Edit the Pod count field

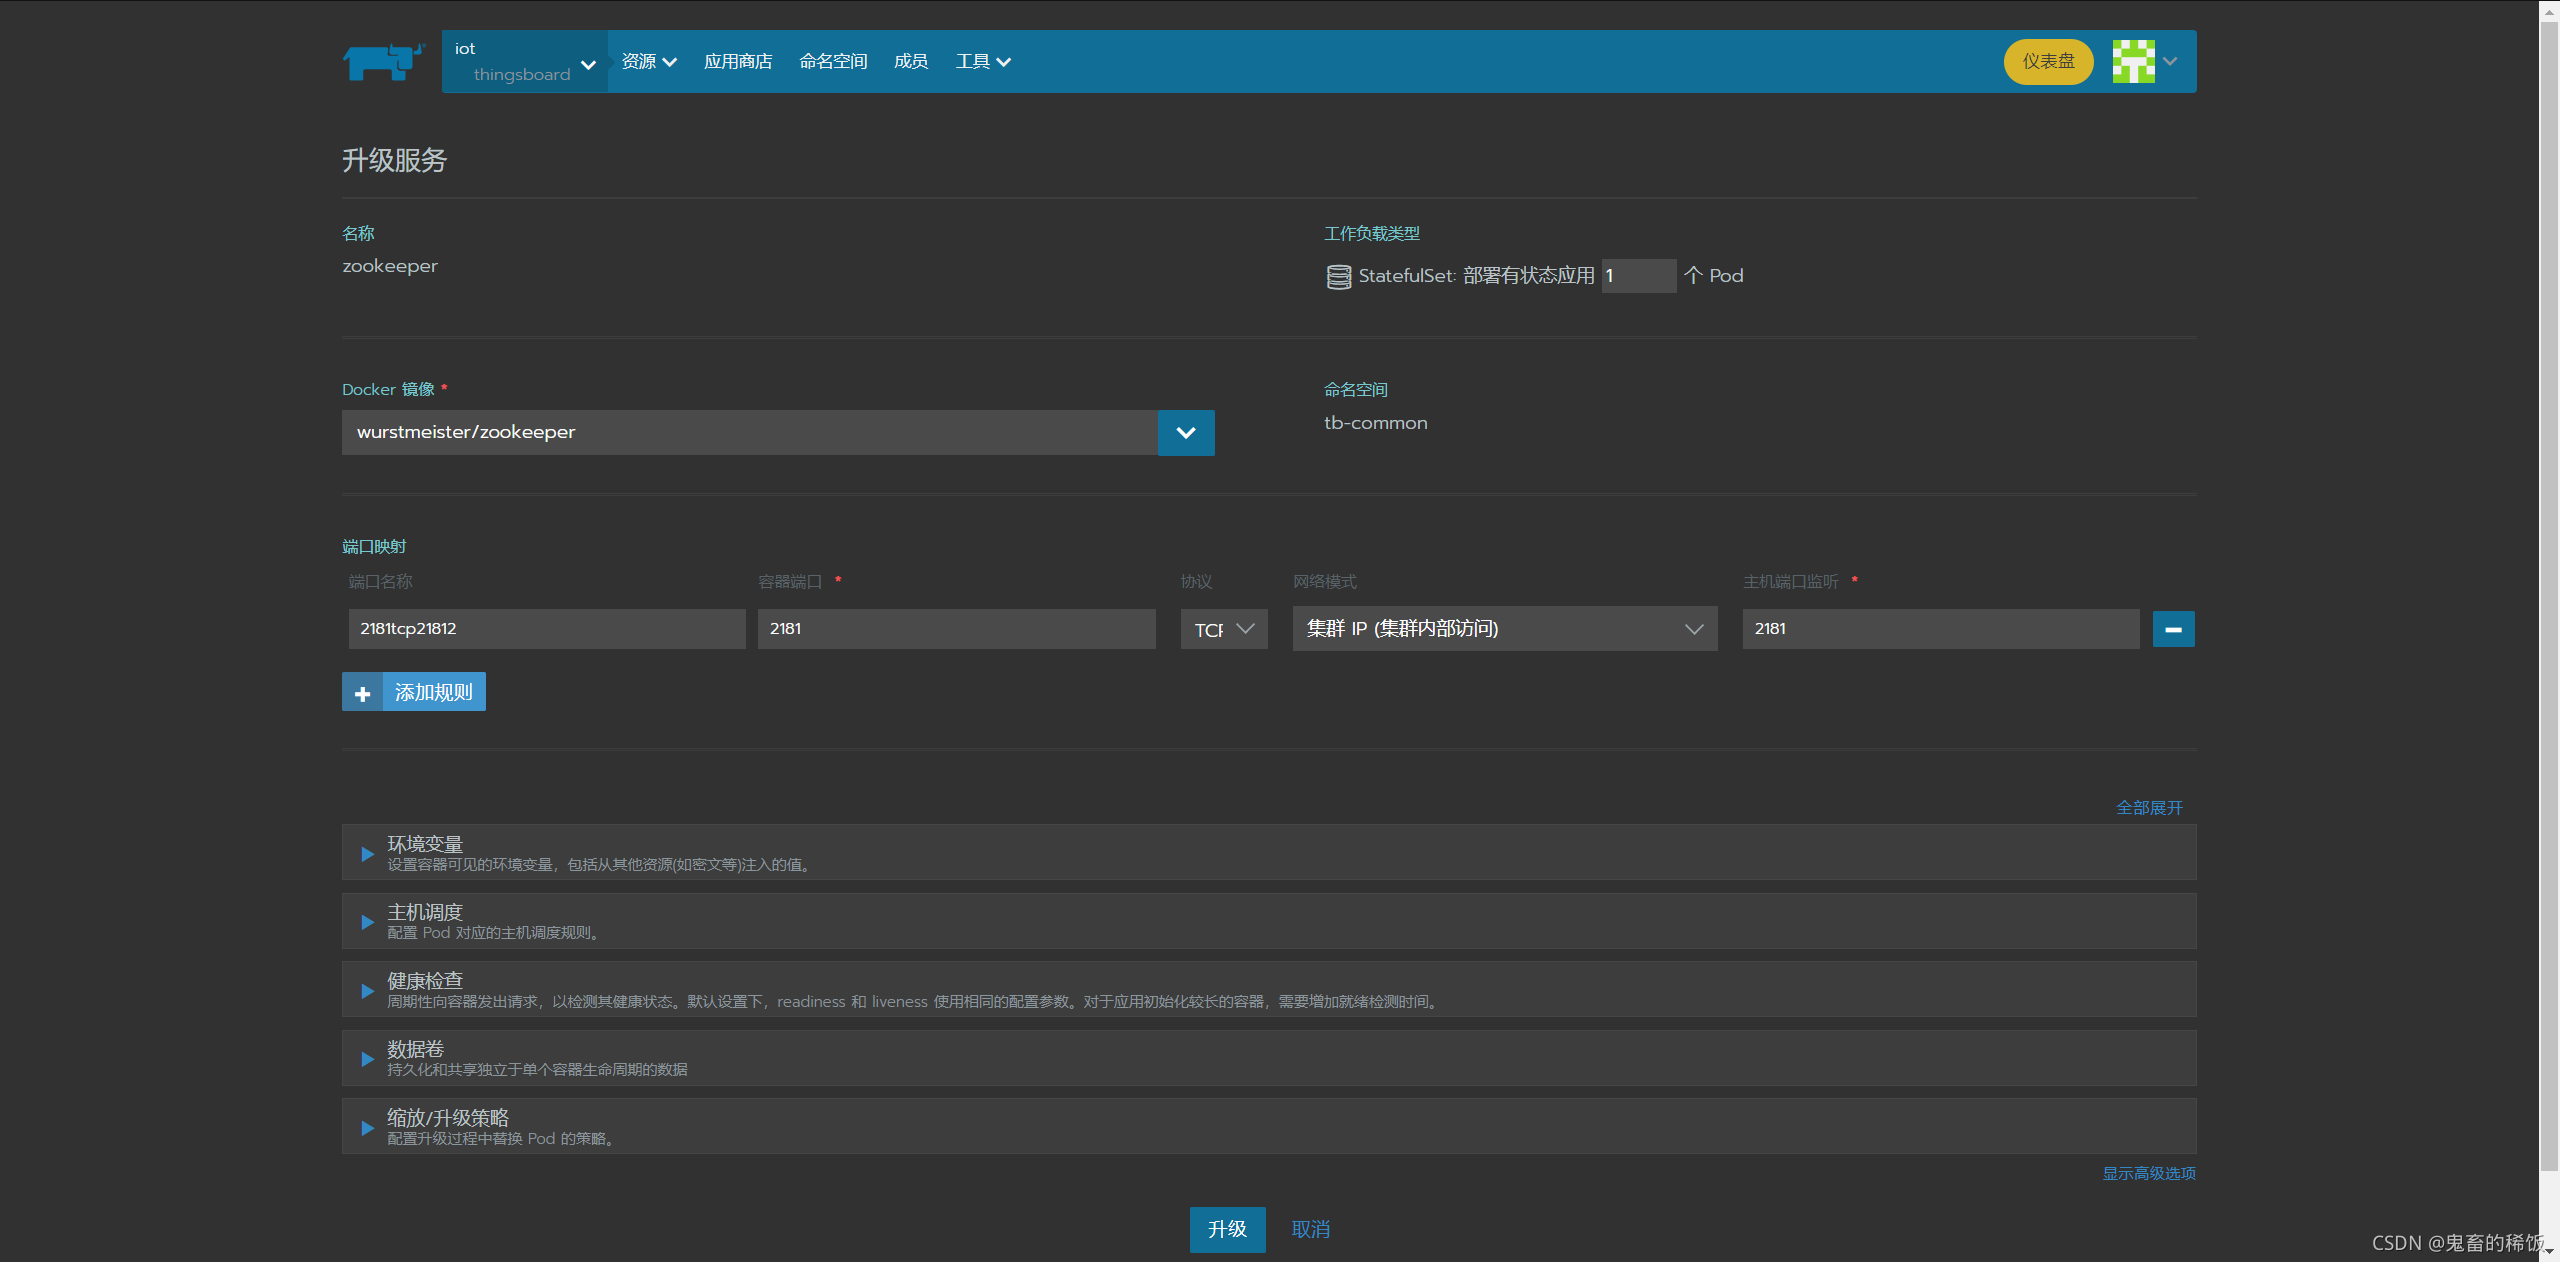[x=1638, y=276]
